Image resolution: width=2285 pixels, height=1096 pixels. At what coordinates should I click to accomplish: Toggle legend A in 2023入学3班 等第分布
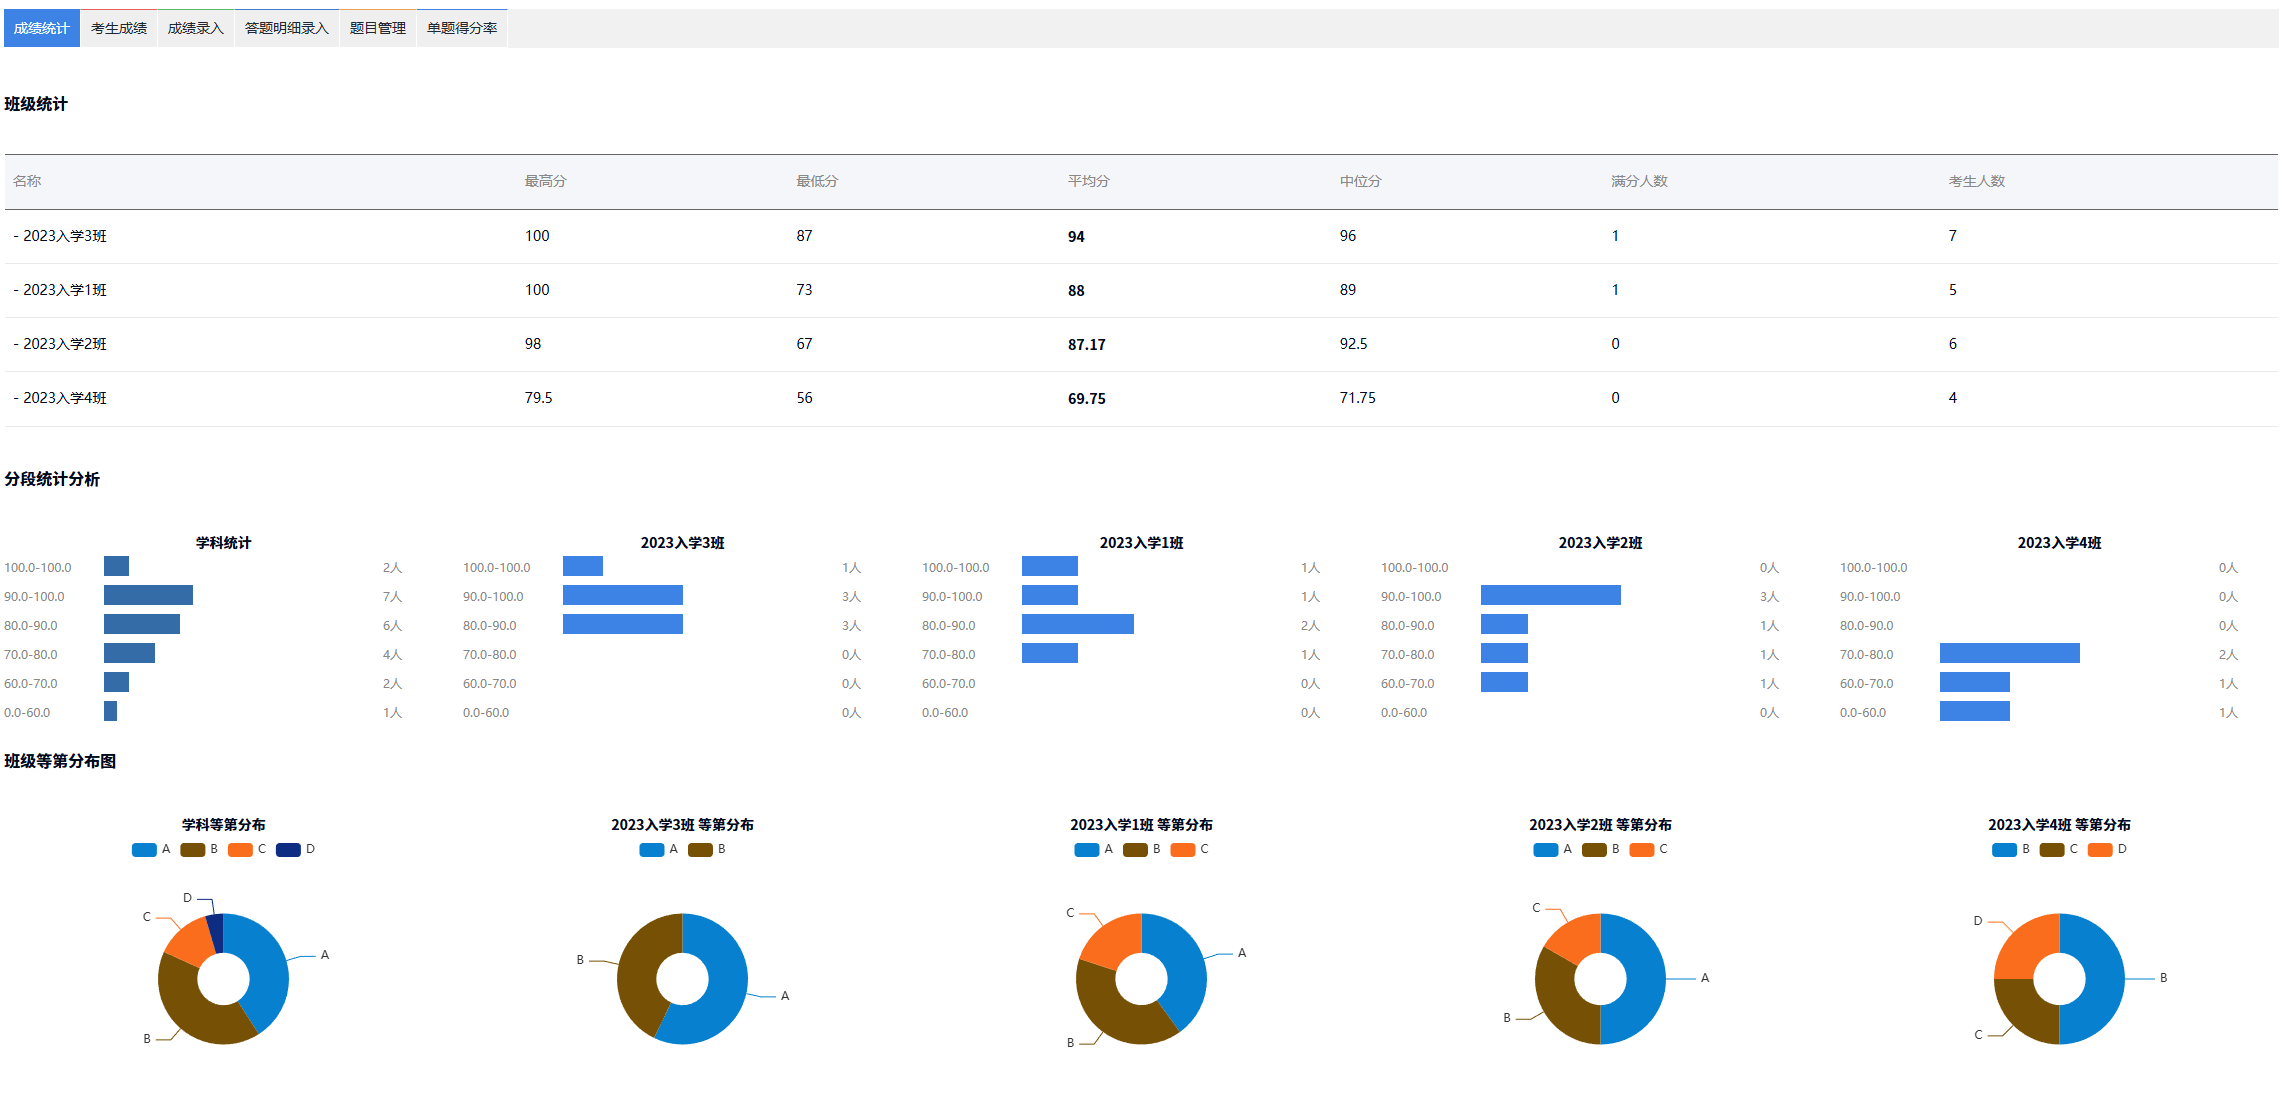click(652, 849)
